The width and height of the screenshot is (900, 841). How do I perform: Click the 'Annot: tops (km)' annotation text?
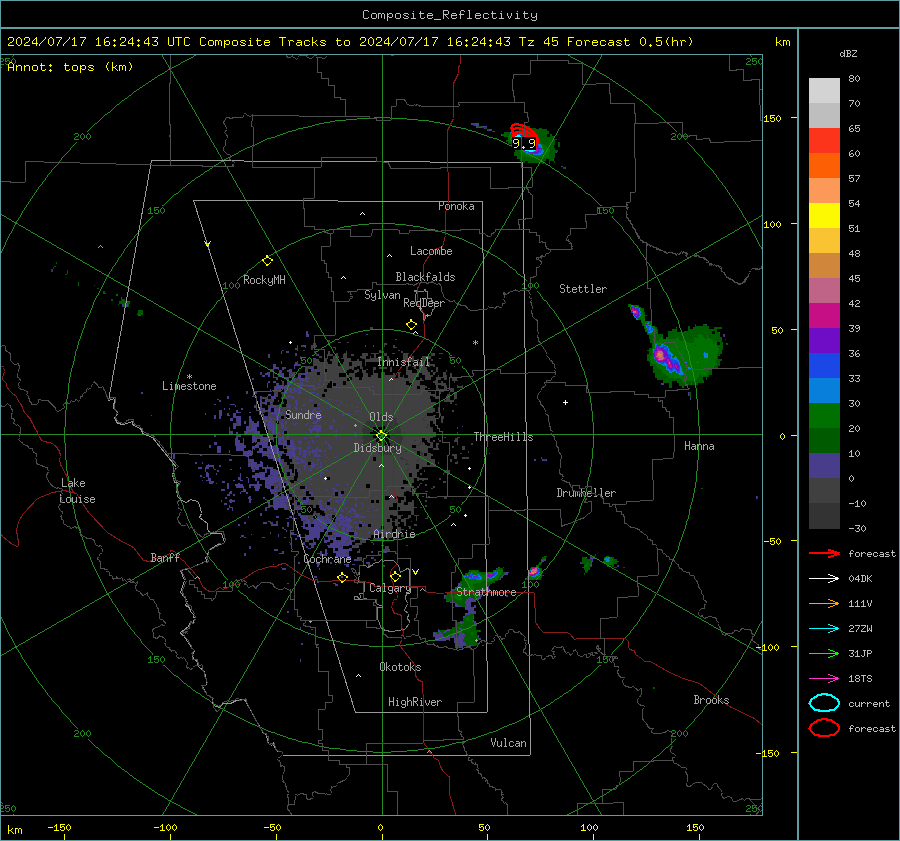tap(71, 67)
